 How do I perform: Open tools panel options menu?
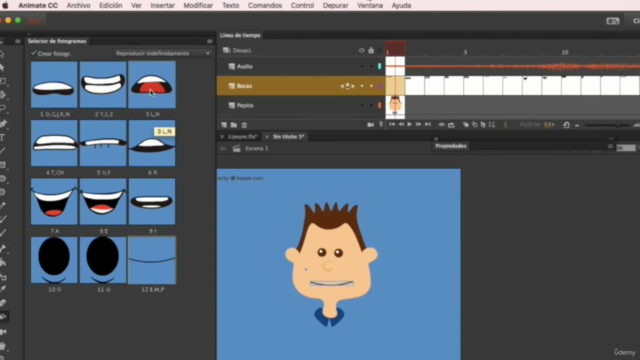click(18, 41)
